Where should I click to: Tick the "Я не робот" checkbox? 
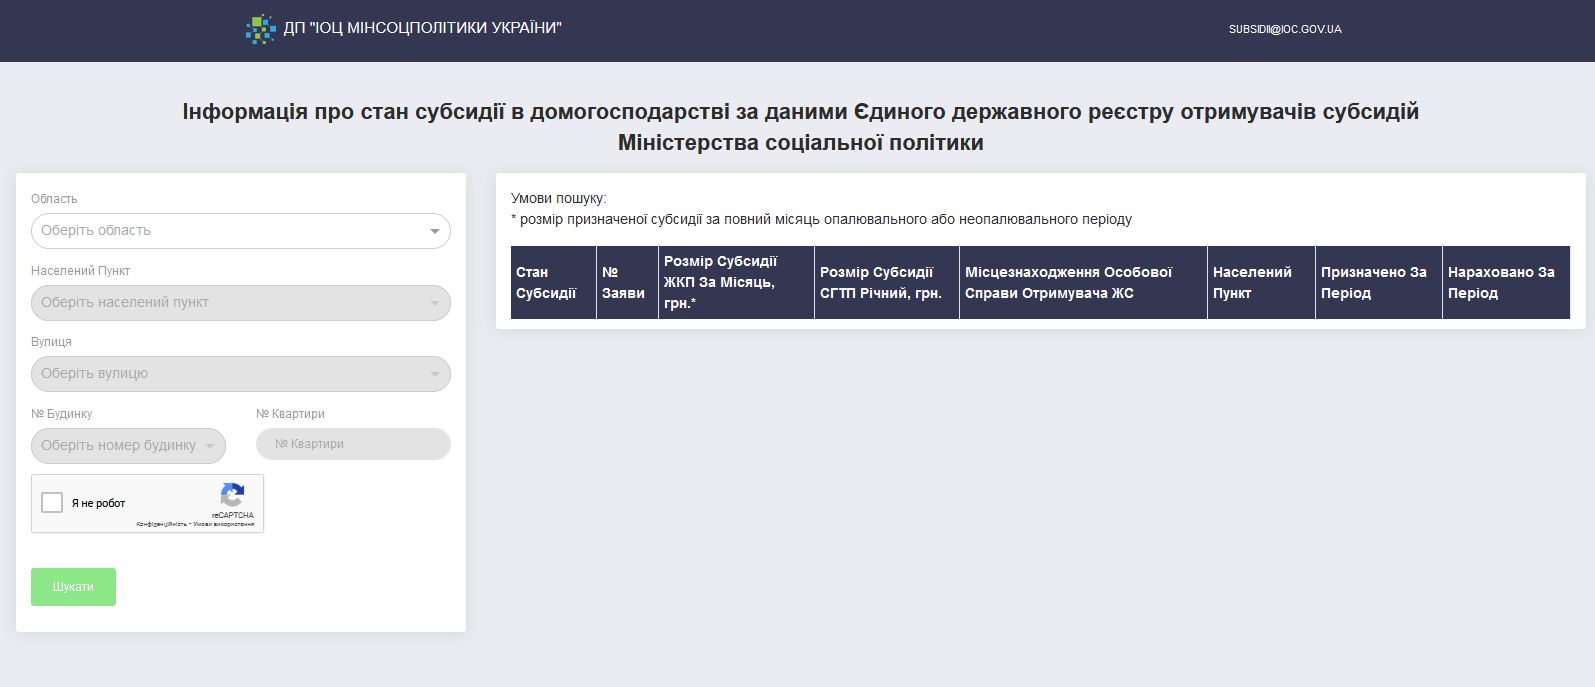coord(52,503)
